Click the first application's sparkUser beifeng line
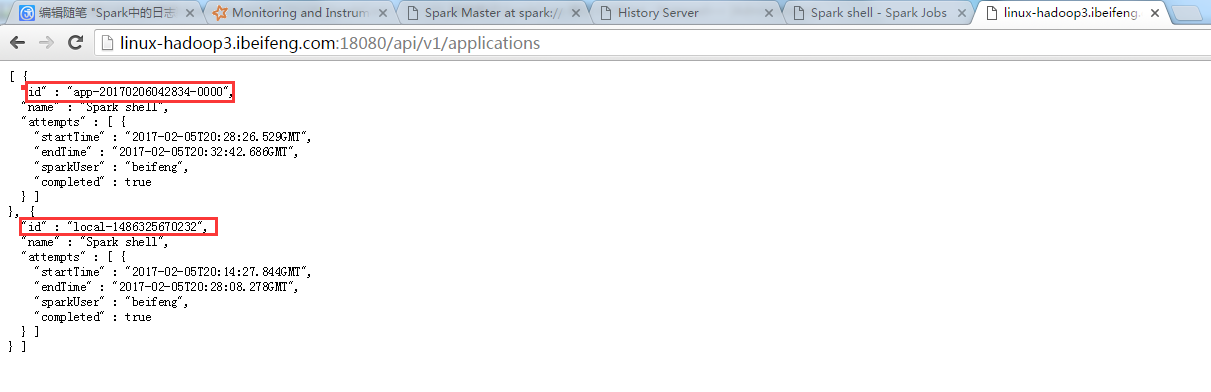Screen dimensions: 1211x392 tap(111, 166)
